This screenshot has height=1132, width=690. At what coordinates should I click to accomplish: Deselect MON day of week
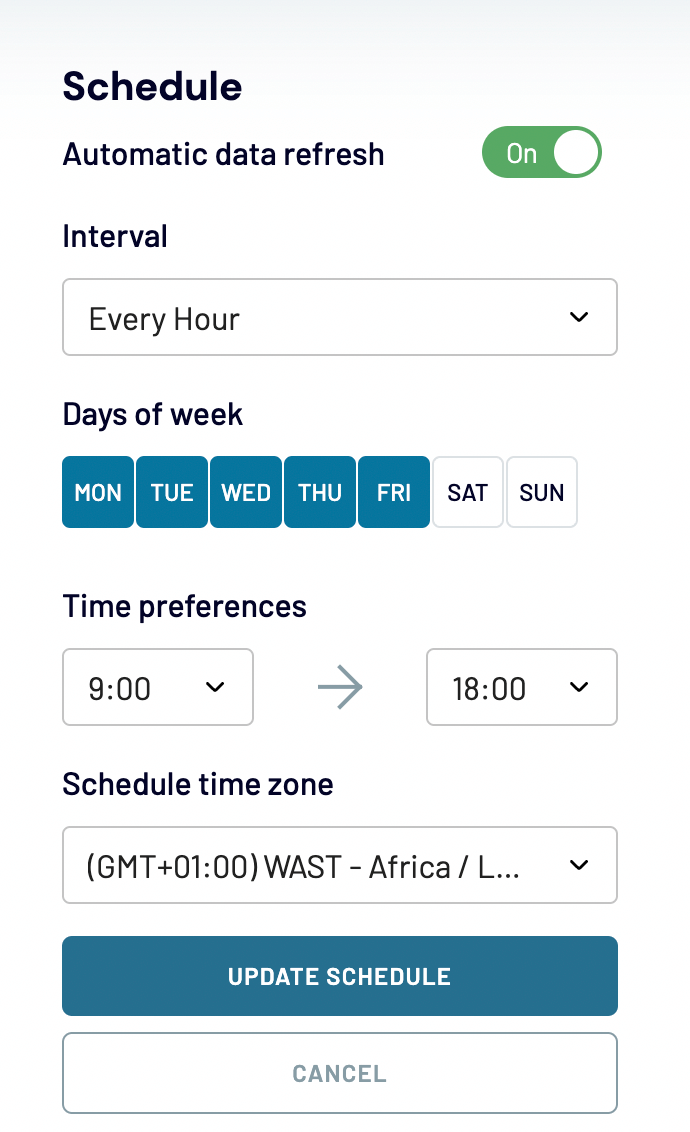click(x=98, y=492)
